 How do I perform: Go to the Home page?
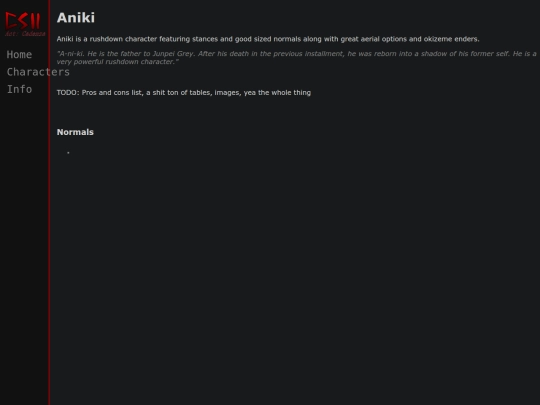pos(19,55)
